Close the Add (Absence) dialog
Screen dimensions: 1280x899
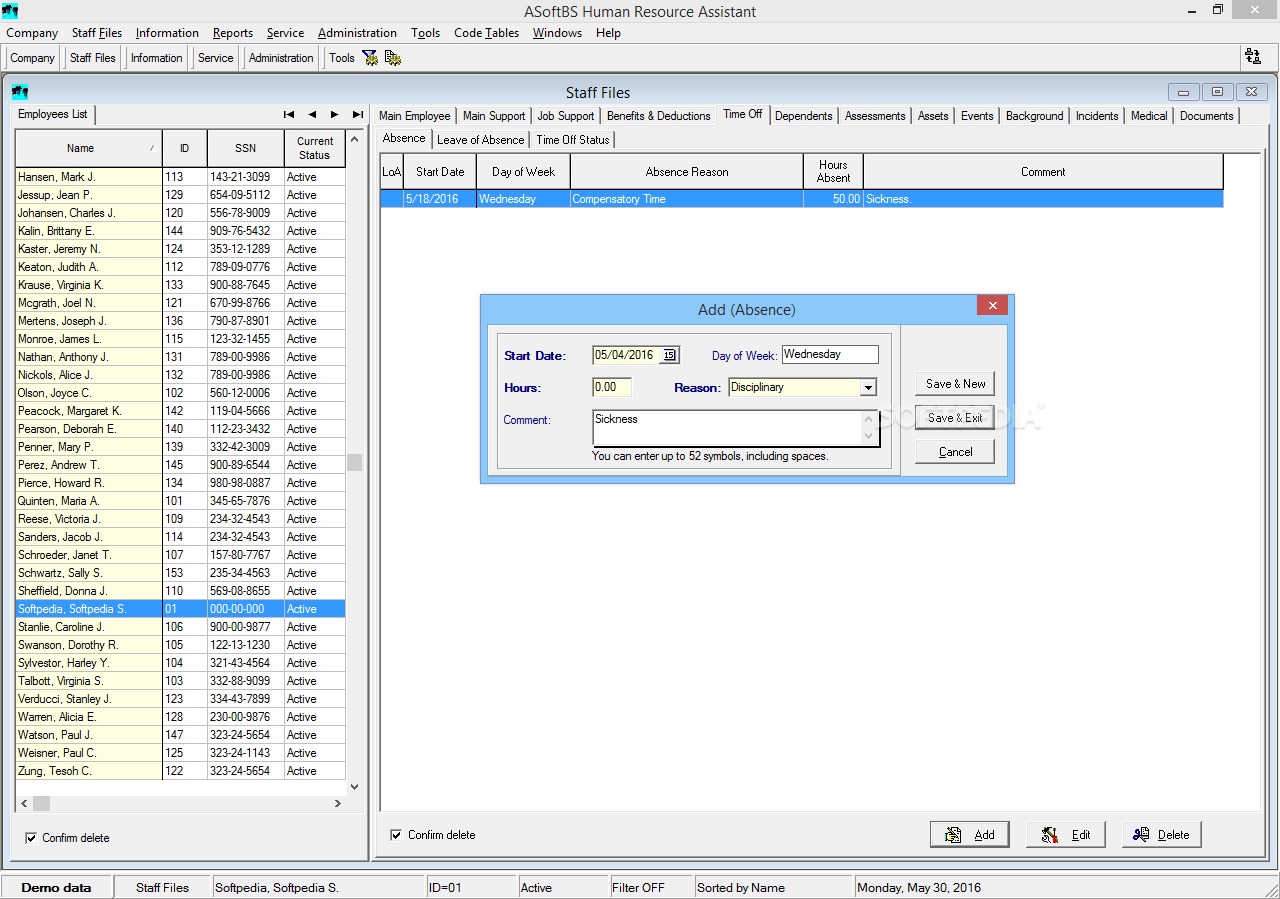992,306
